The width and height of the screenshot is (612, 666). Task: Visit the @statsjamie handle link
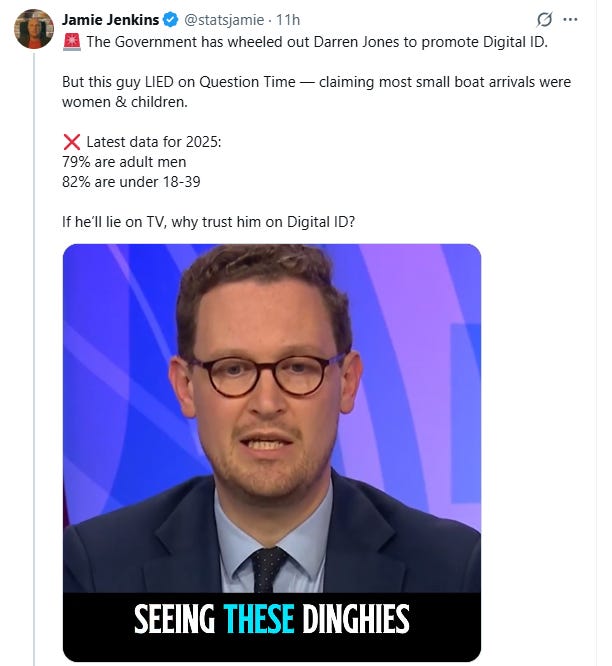click(224, 20)
